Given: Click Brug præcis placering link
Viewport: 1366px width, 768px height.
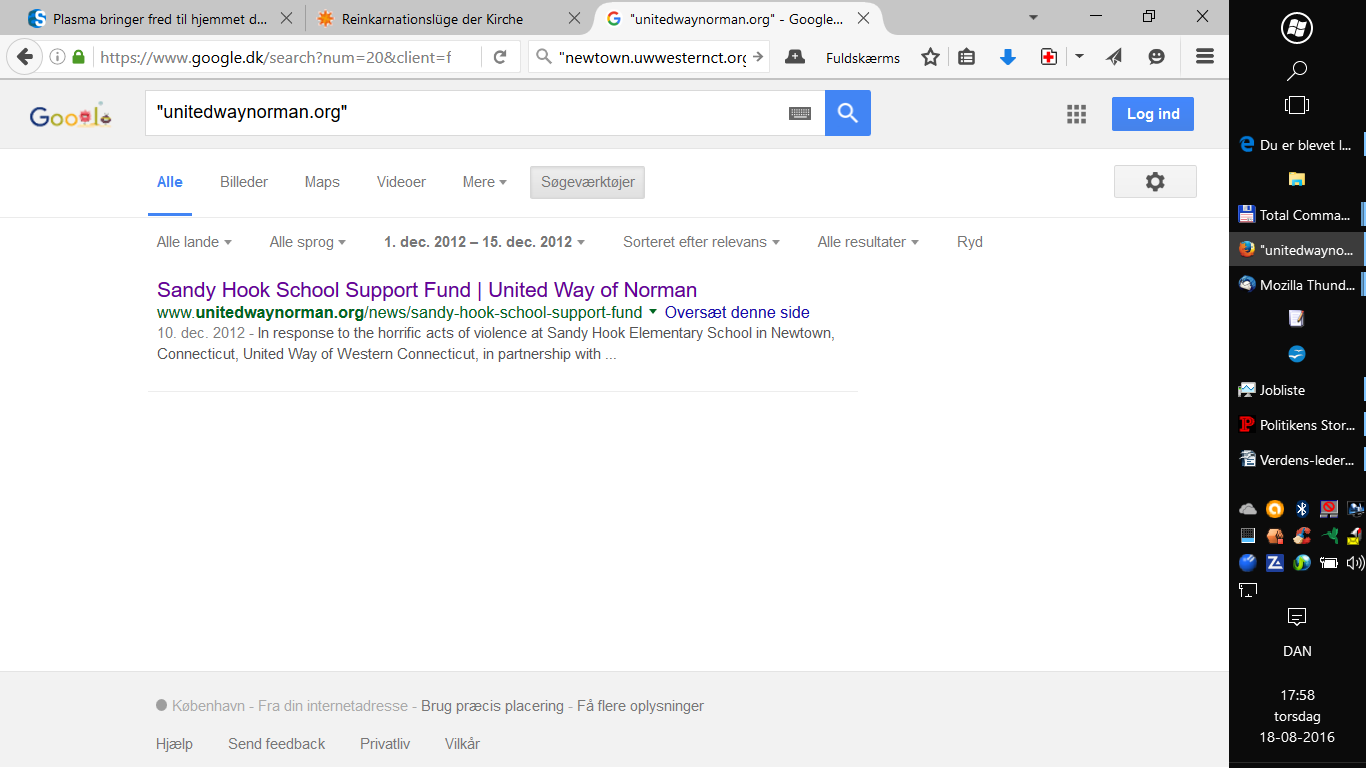Looking at the screenshot, I should (x=492, y=706).
